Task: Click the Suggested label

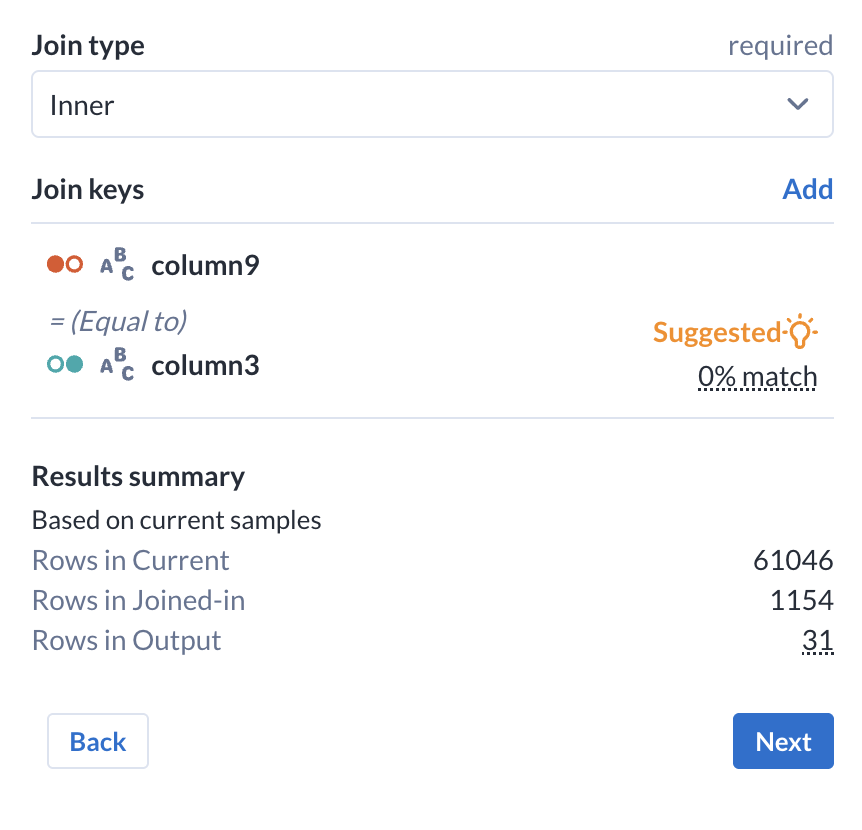Action: [717, 332]
